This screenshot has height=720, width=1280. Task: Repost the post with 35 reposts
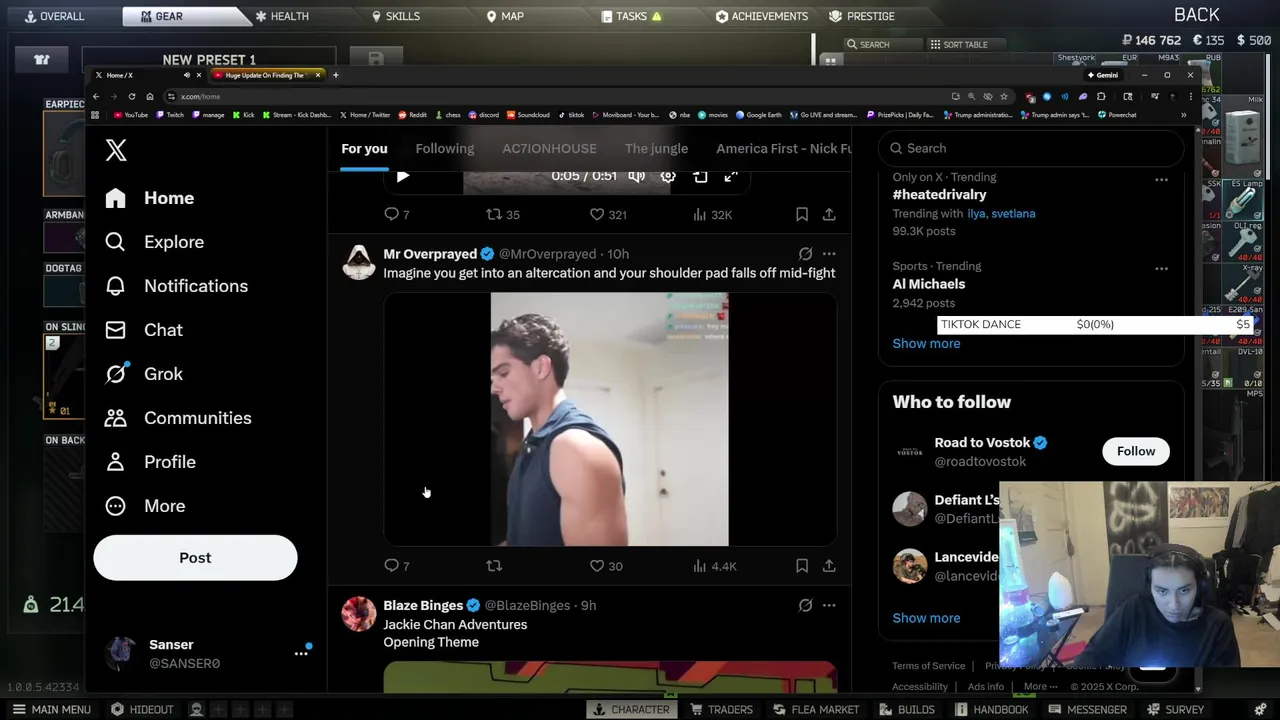502,214
